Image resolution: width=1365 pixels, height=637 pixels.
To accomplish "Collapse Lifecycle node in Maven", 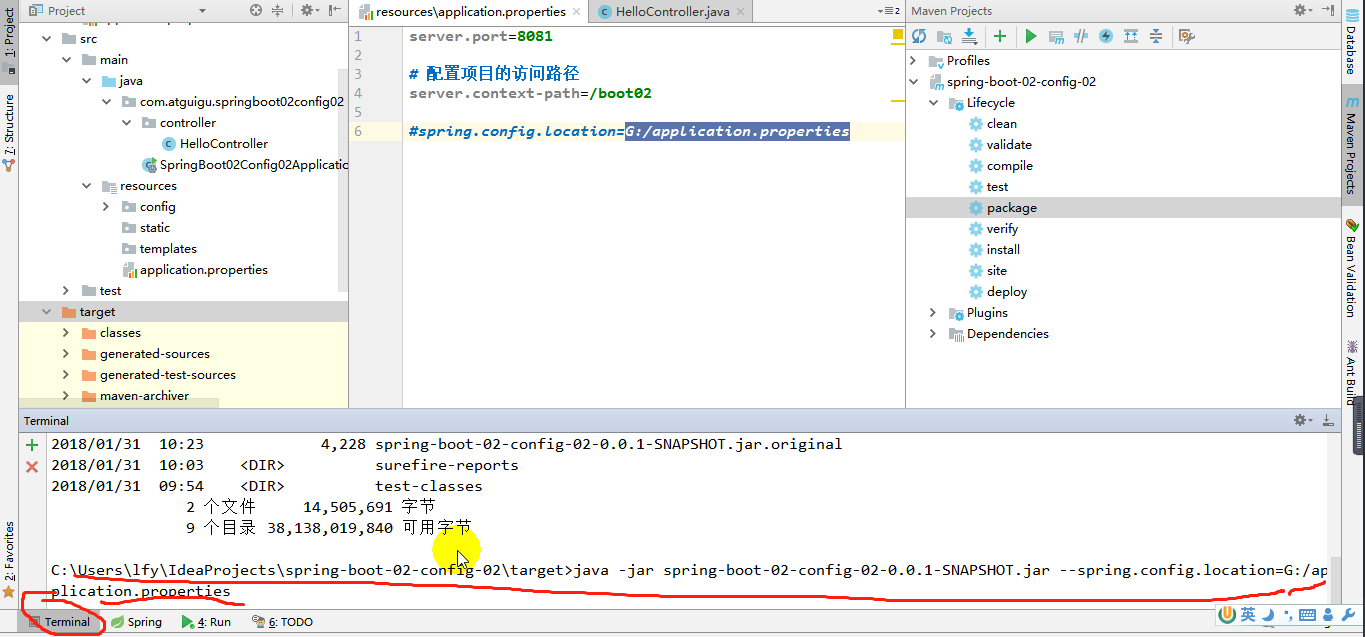I will [934, 103].
